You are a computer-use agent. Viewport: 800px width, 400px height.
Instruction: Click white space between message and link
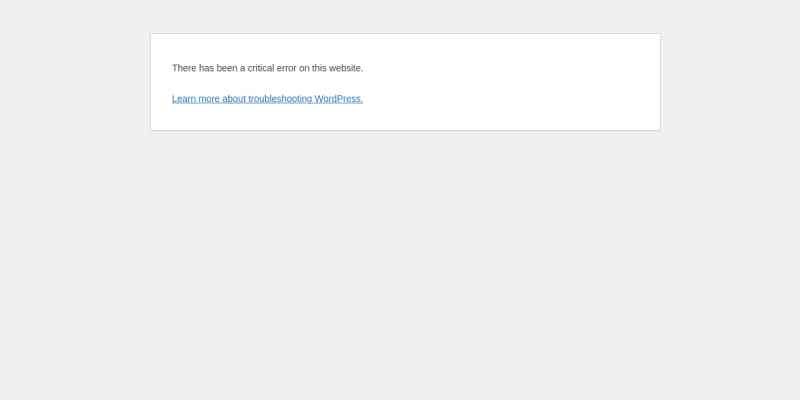pos(300,83)
